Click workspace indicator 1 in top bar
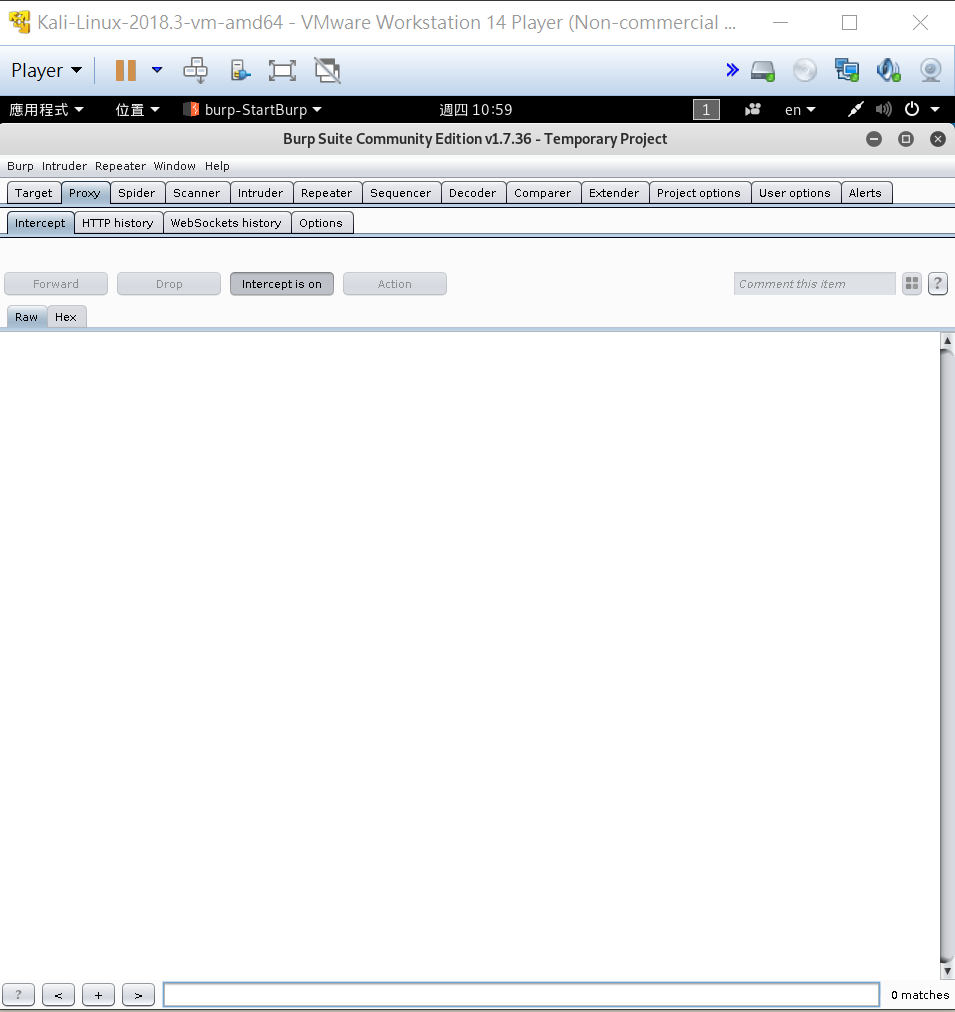The height and width of the screenshot is (1012, 955). pos(706,110)
